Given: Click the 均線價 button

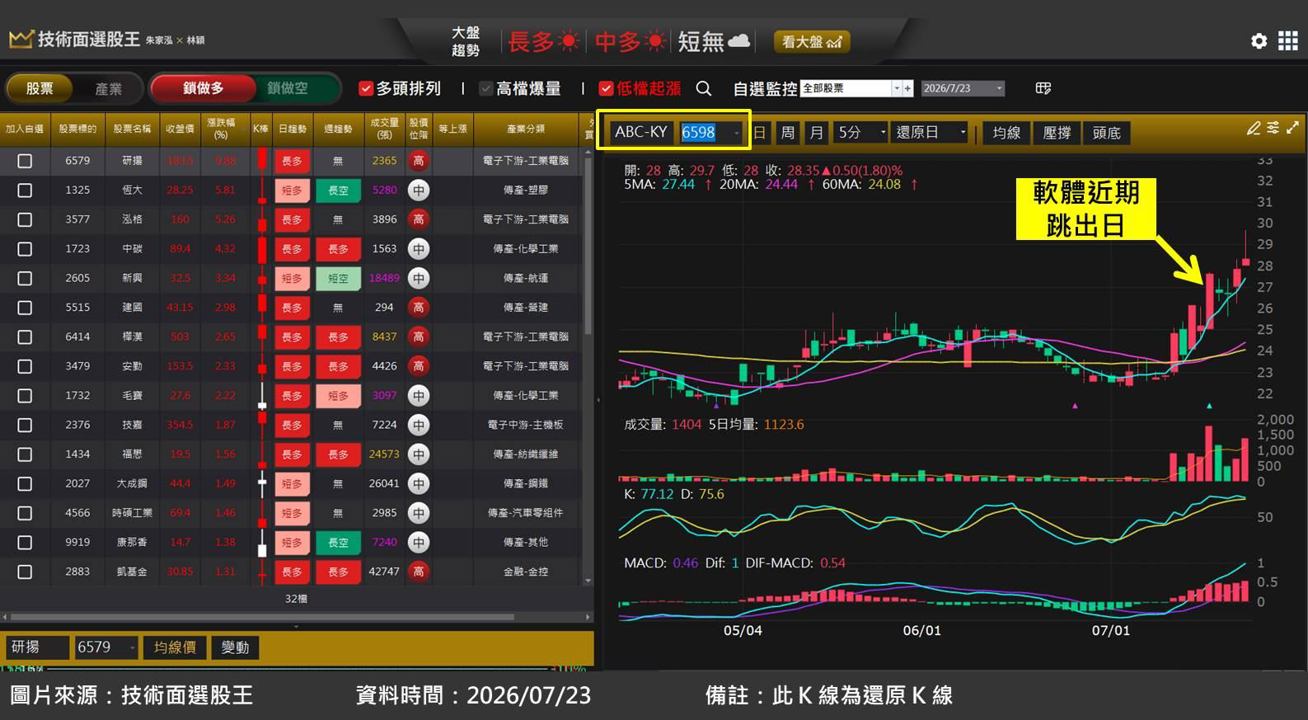Looking at the screenshot, I should [175, 648].
